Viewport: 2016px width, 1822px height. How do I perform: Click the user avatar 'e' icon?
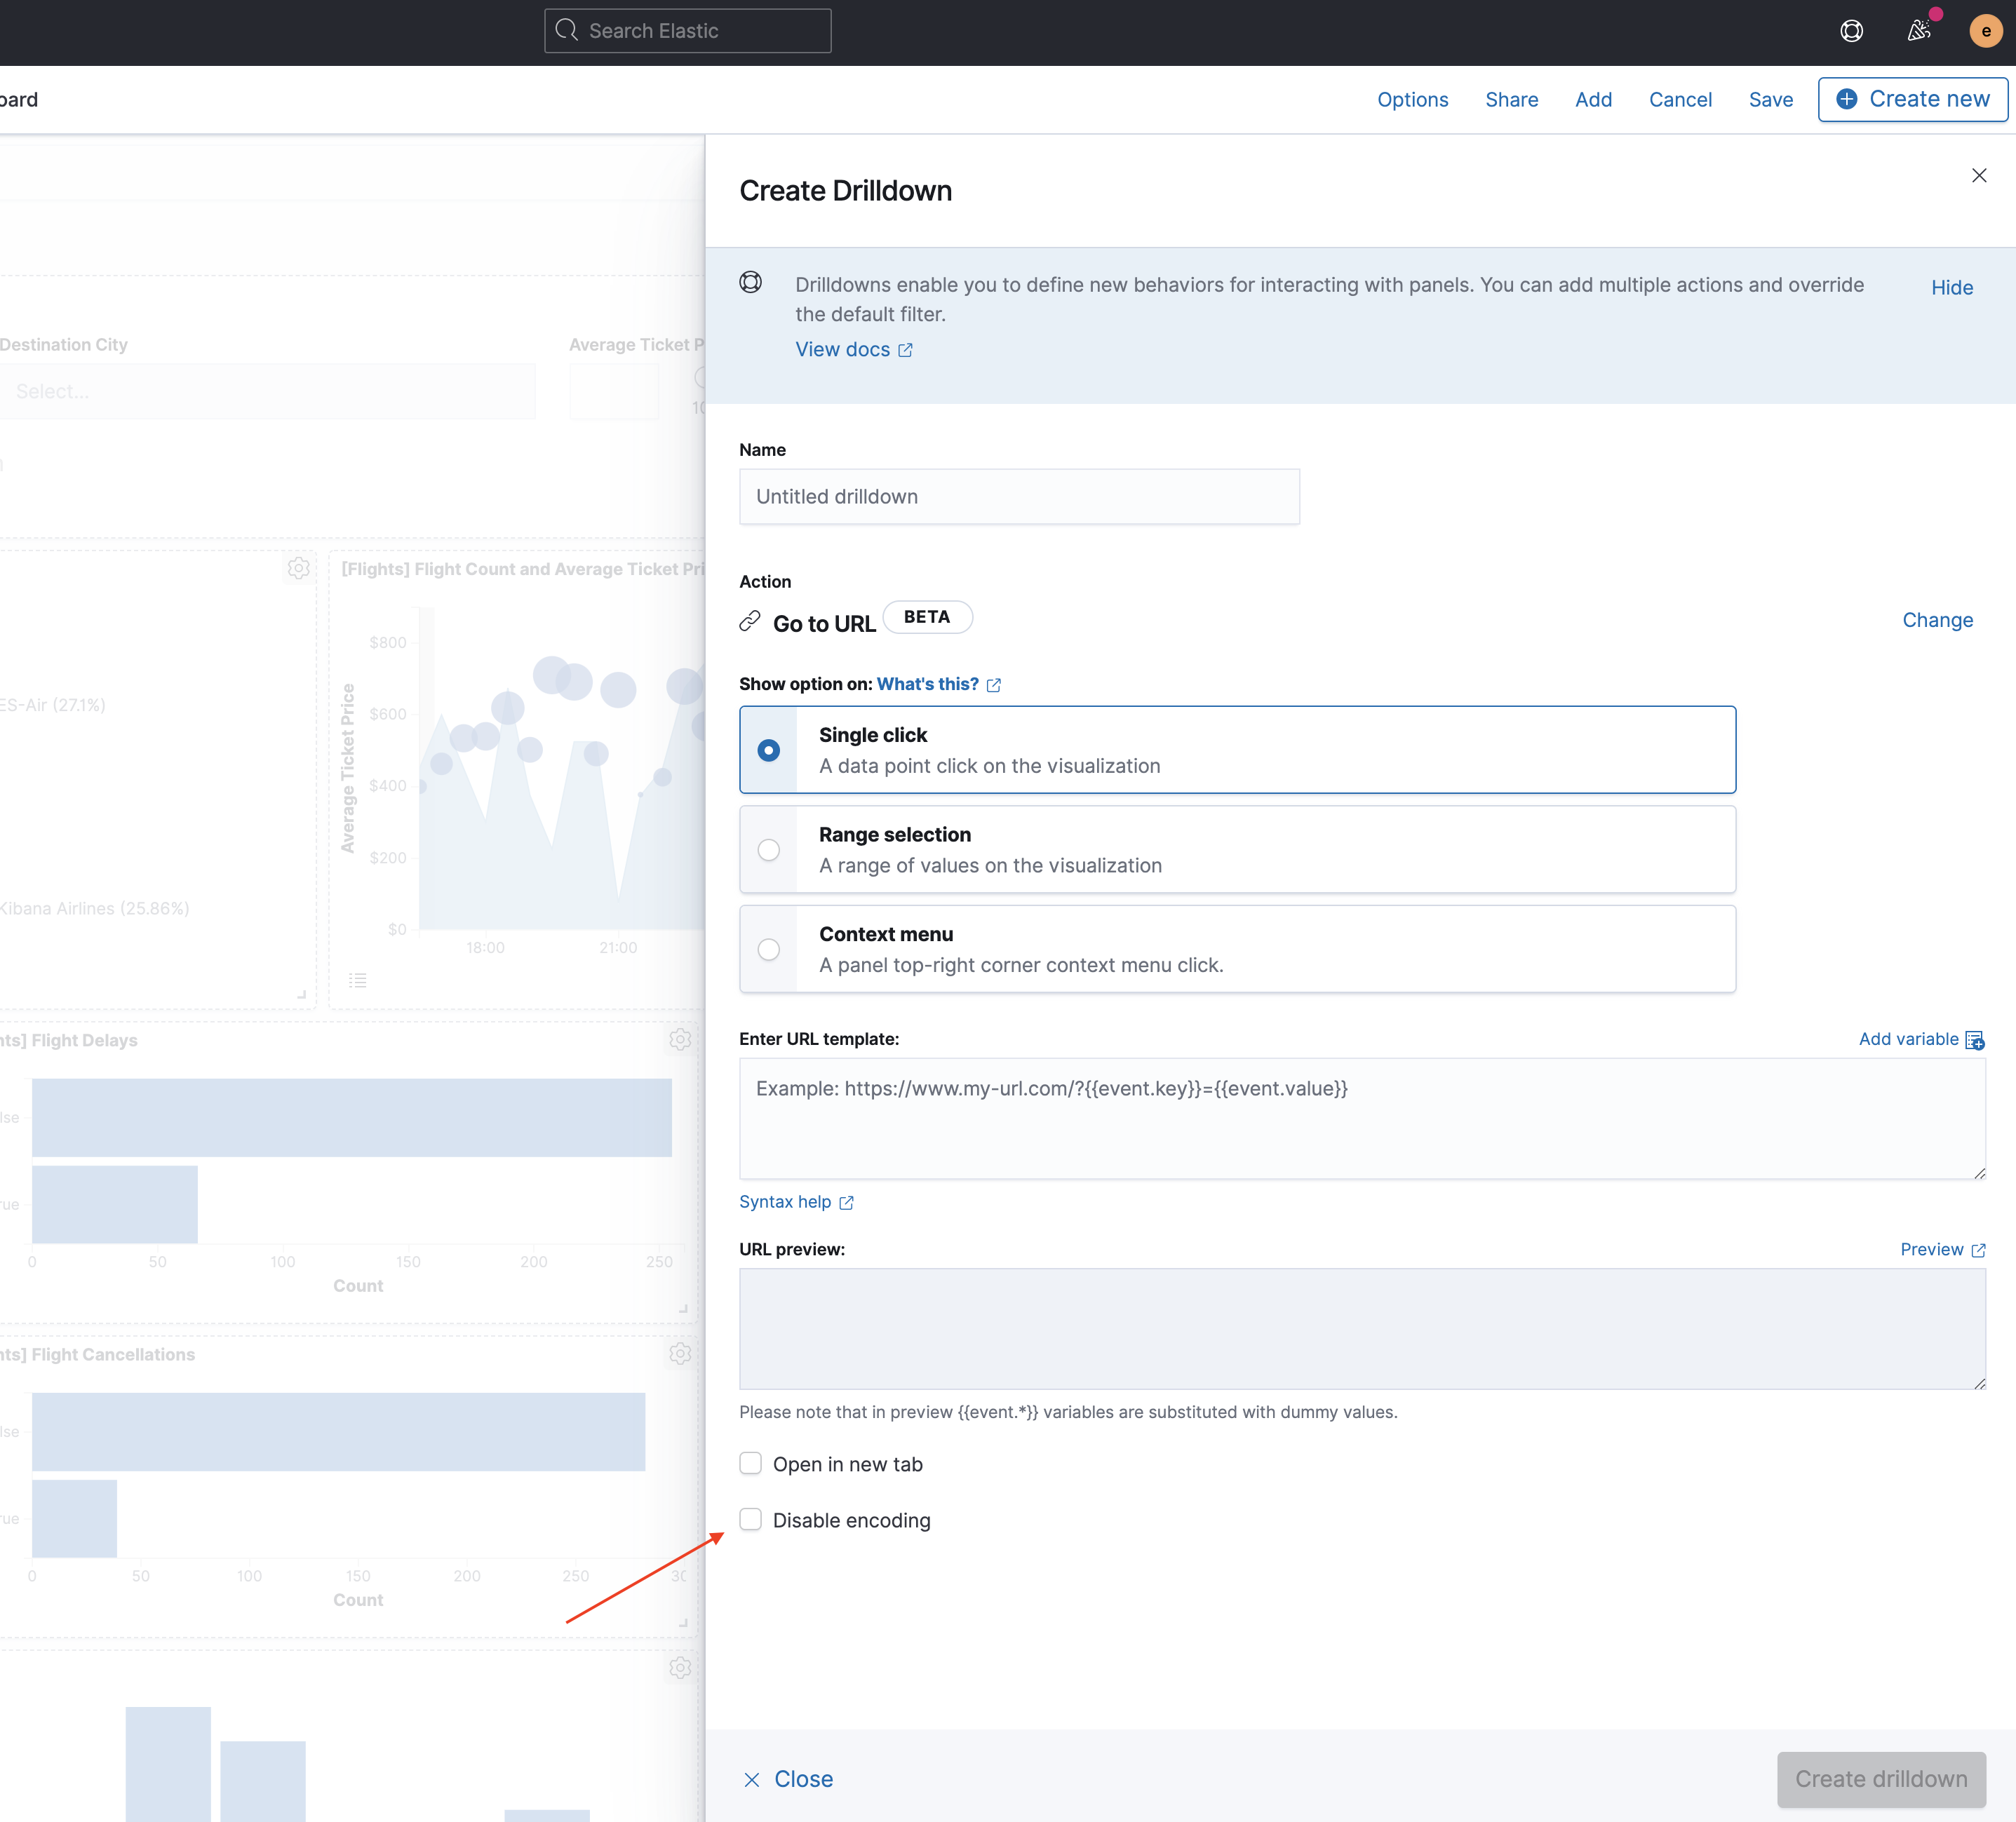1985,31
